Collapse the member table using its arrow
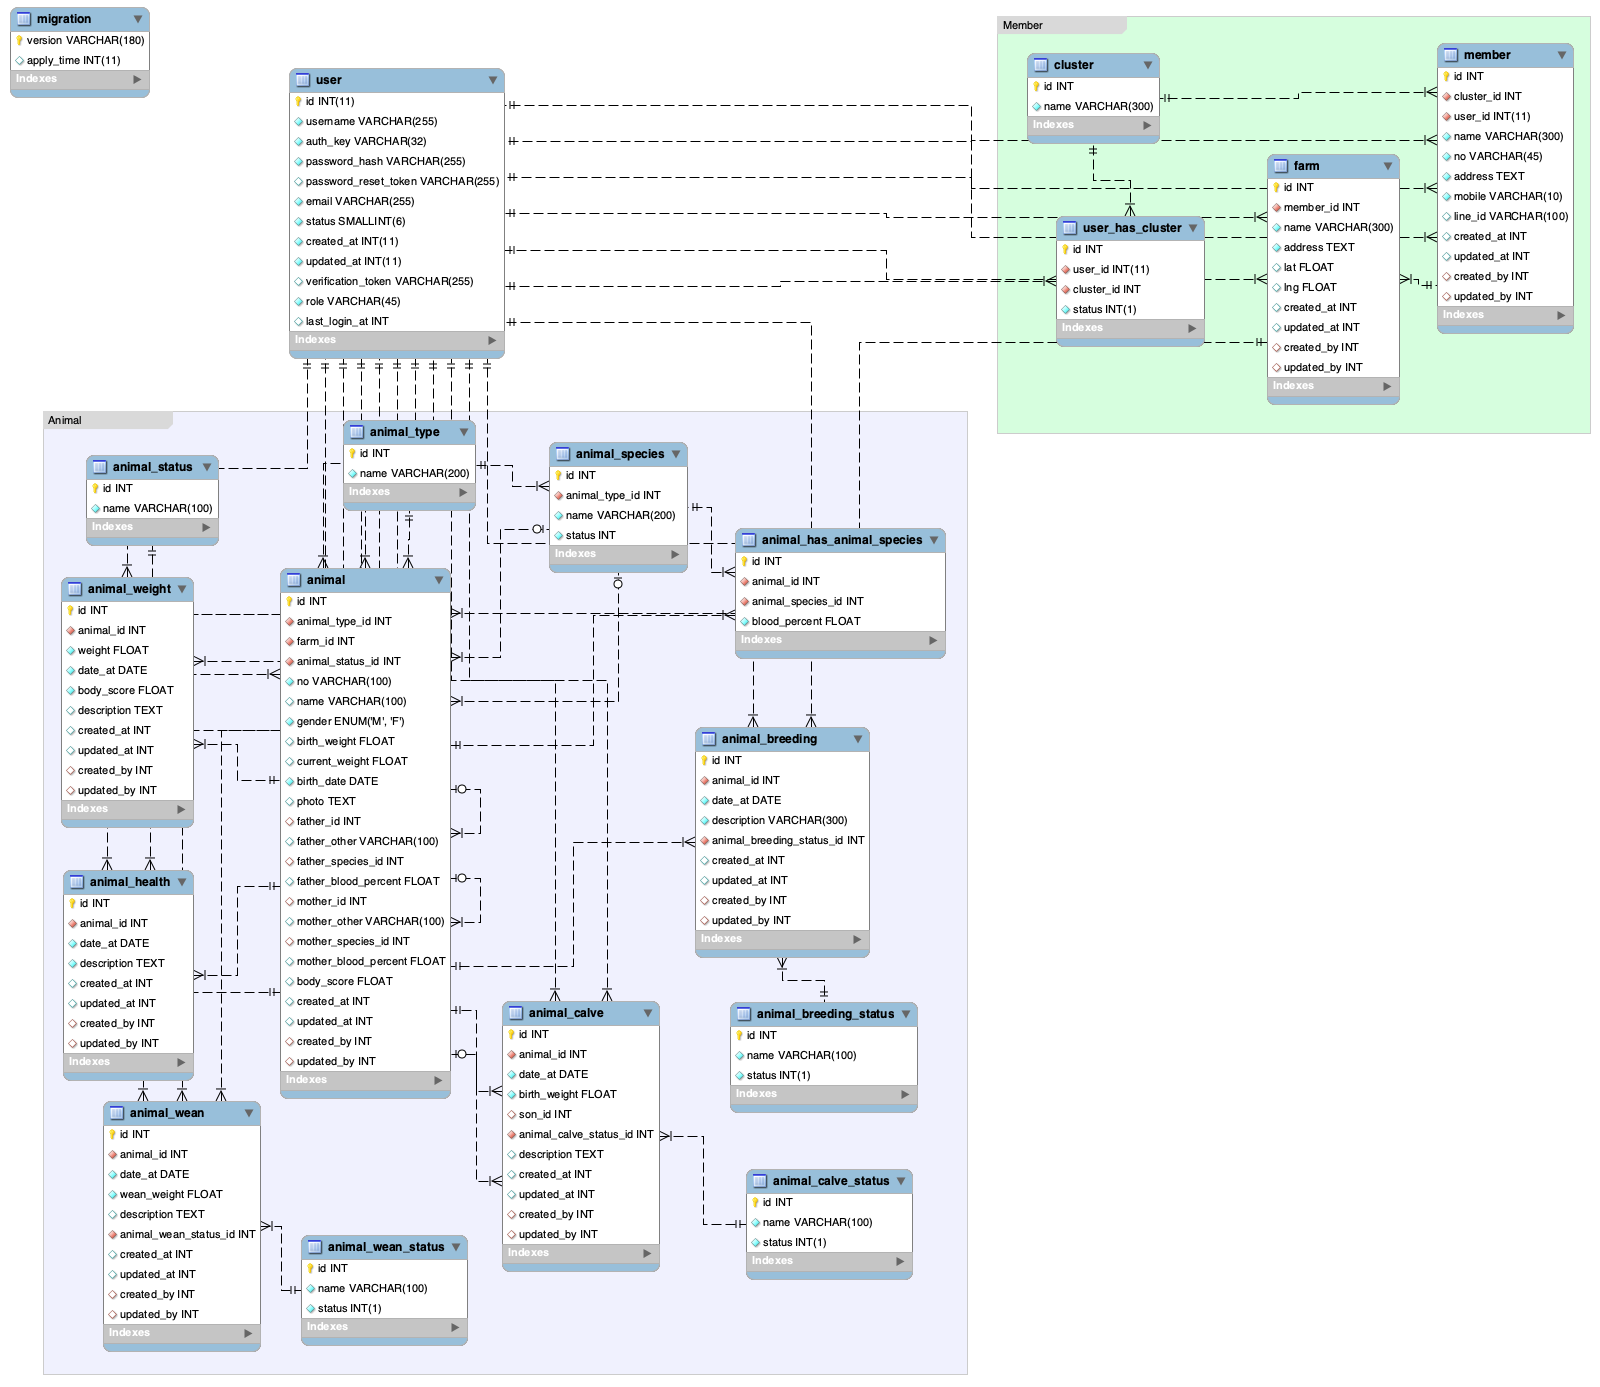Screen dimensions: 1600x1387 [1561, 55]
